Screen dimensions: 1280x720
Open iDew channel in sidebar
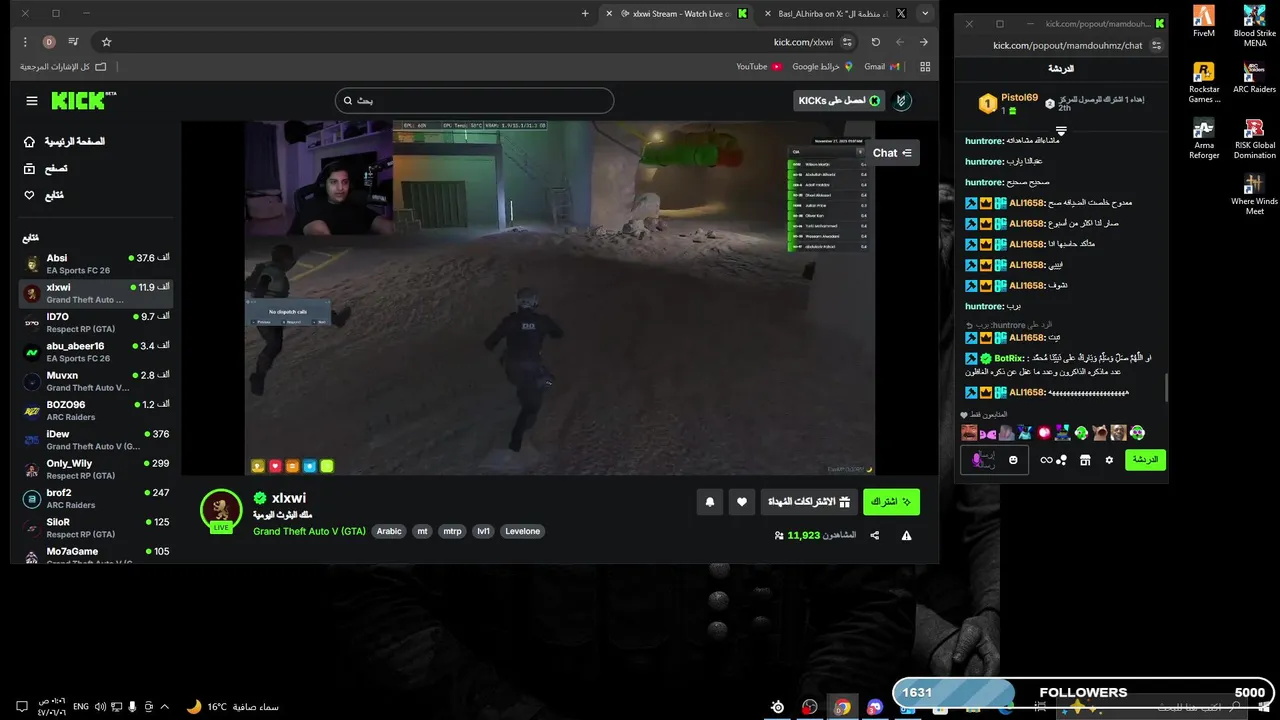96,440
